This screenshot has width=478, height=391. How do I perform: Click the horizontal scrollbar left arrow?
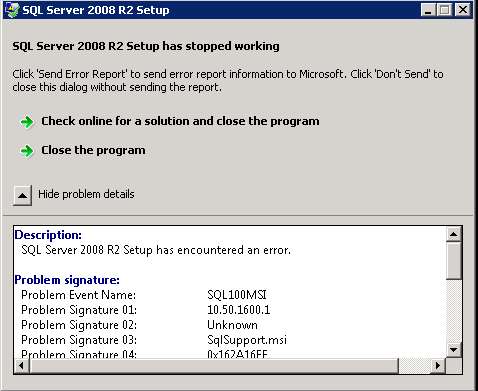click(x=21, y=365)
